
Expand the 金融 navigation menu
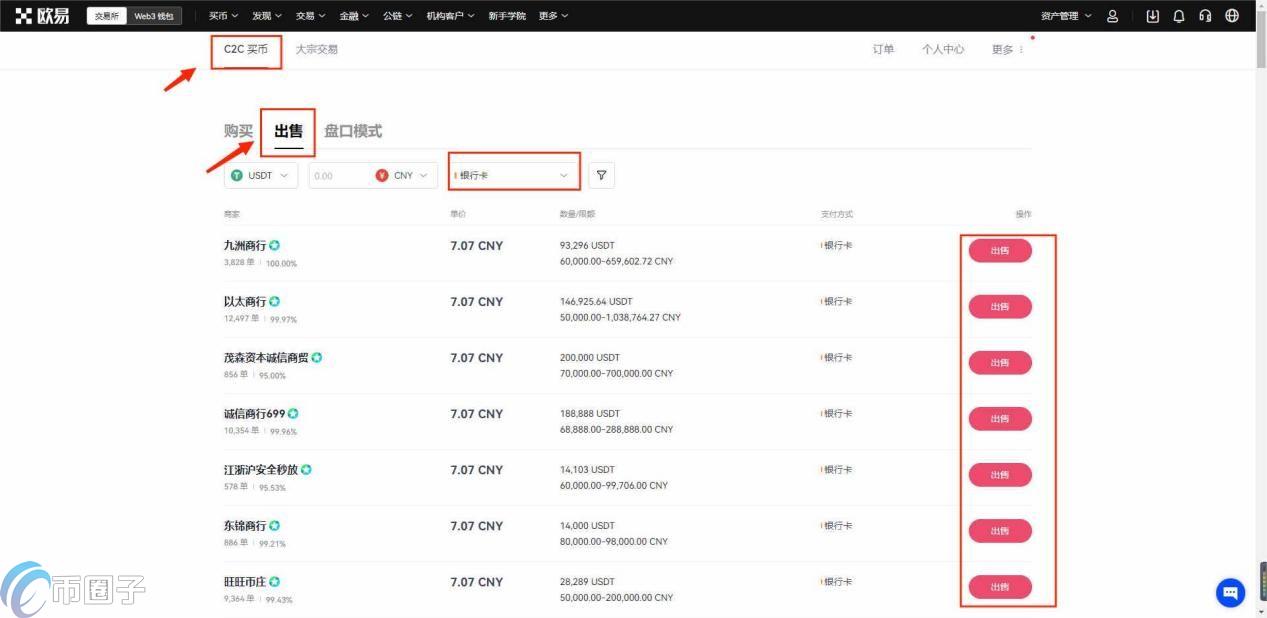coord(354,16)
